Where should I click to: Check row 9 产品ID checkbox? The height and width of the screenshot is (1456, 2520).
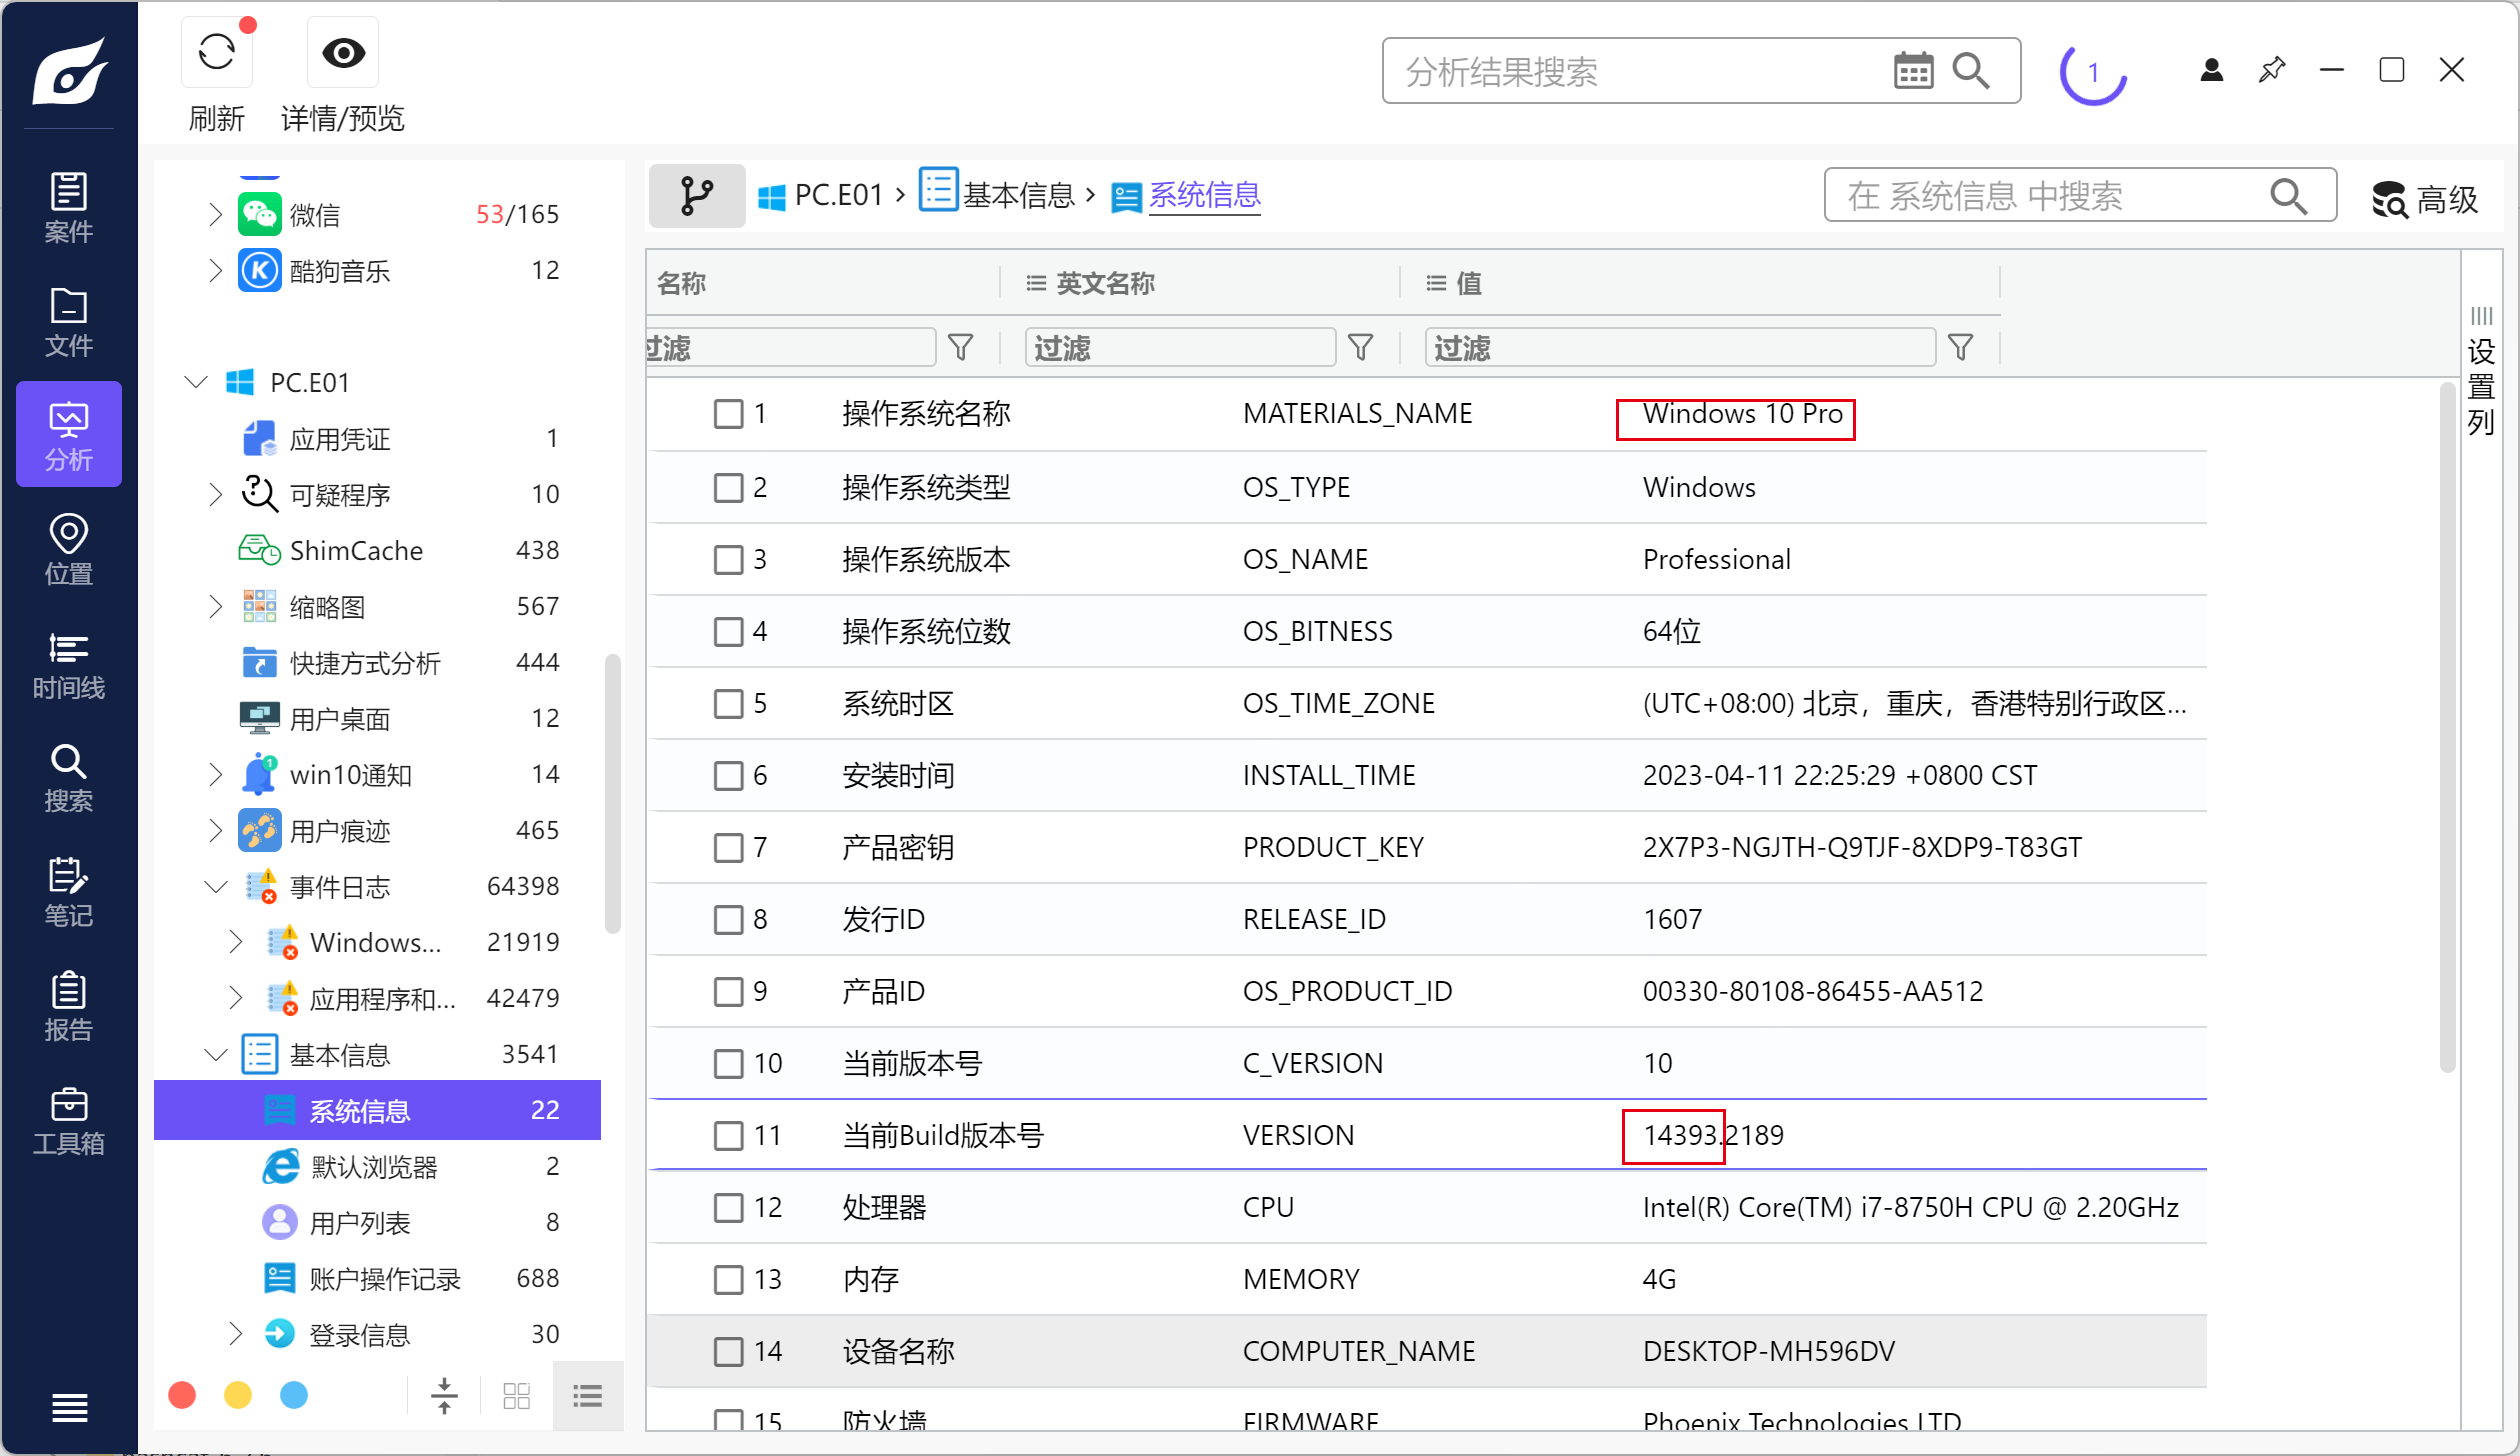[x=729, y=991]
